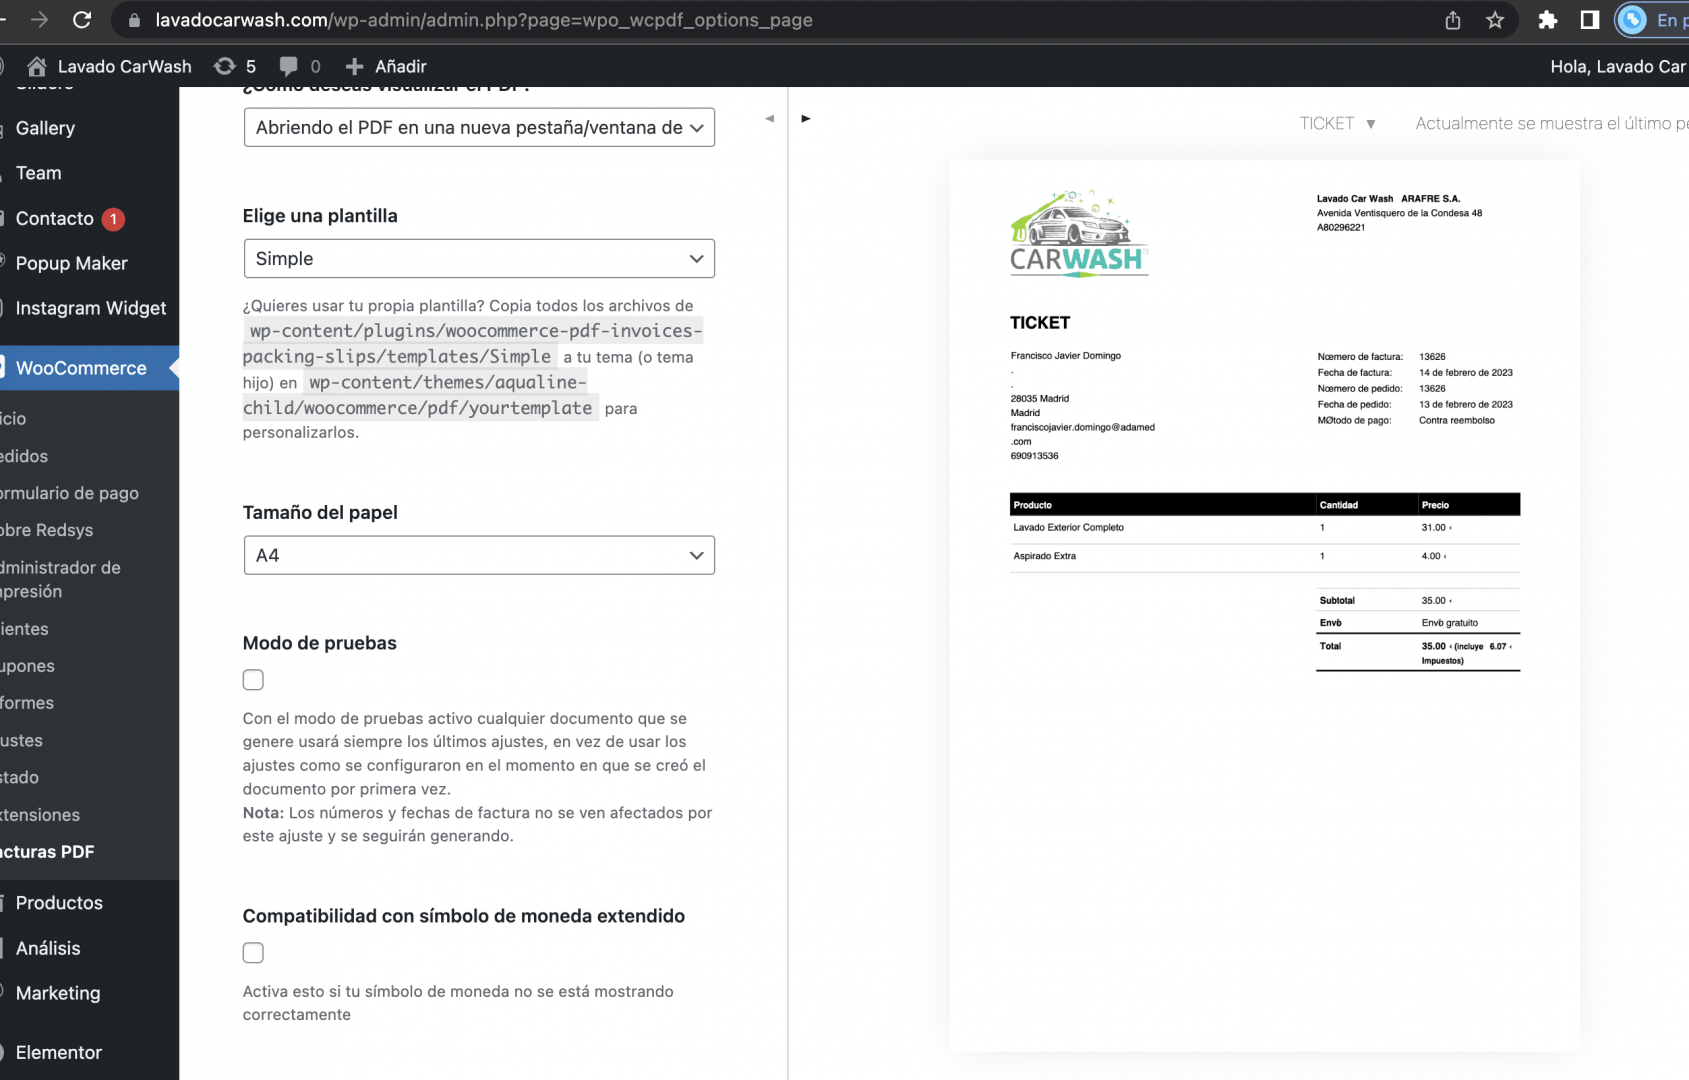Toggle the Modo de pruebas checkbox

click(x=253, y=680)
